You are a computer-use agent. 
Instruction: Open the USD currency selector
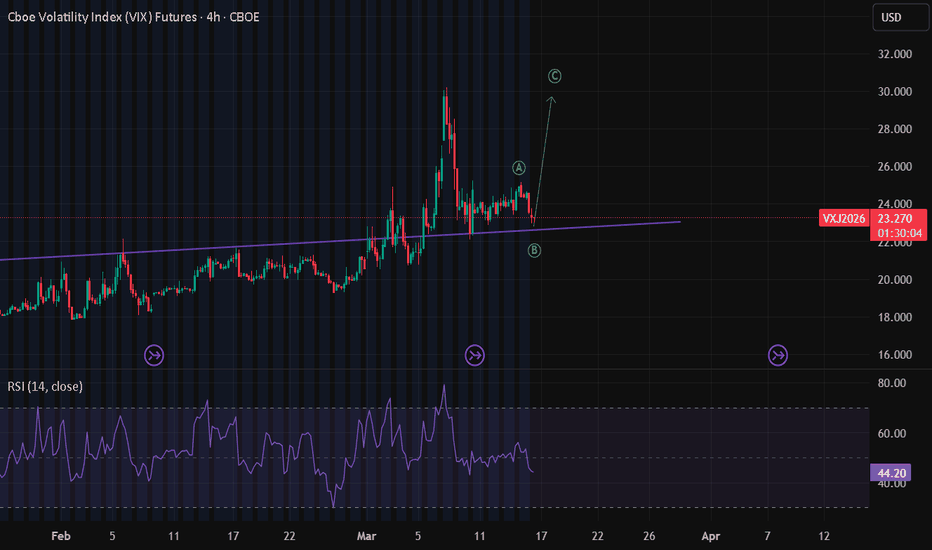pyautogui.click(x=900, y=17)
